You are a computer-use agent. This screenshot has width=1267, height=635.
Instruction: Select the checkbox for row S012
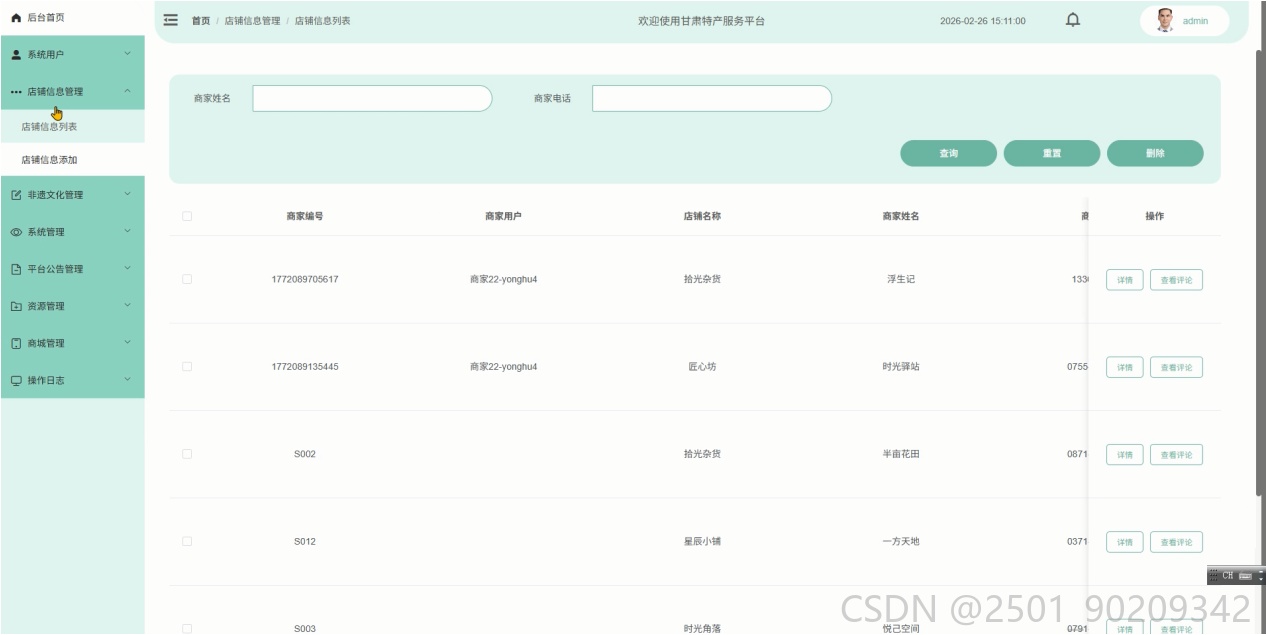pos(187,541)
